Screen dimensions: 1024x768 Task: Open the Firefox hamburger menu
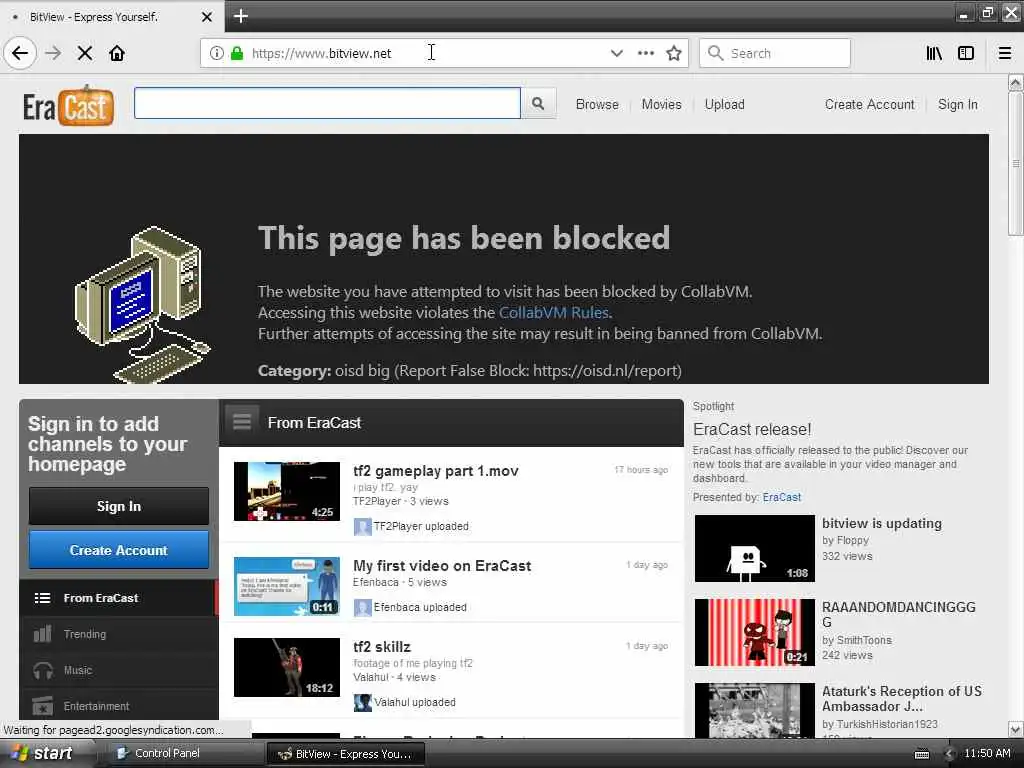[1005, 53]
